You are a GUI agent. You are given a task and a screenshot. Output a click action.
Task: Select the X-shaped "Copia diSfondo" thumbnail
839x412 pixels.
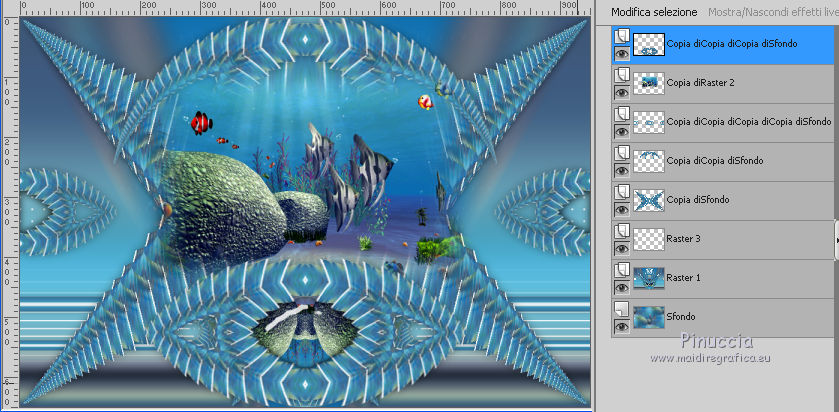[x=649, y=201]
